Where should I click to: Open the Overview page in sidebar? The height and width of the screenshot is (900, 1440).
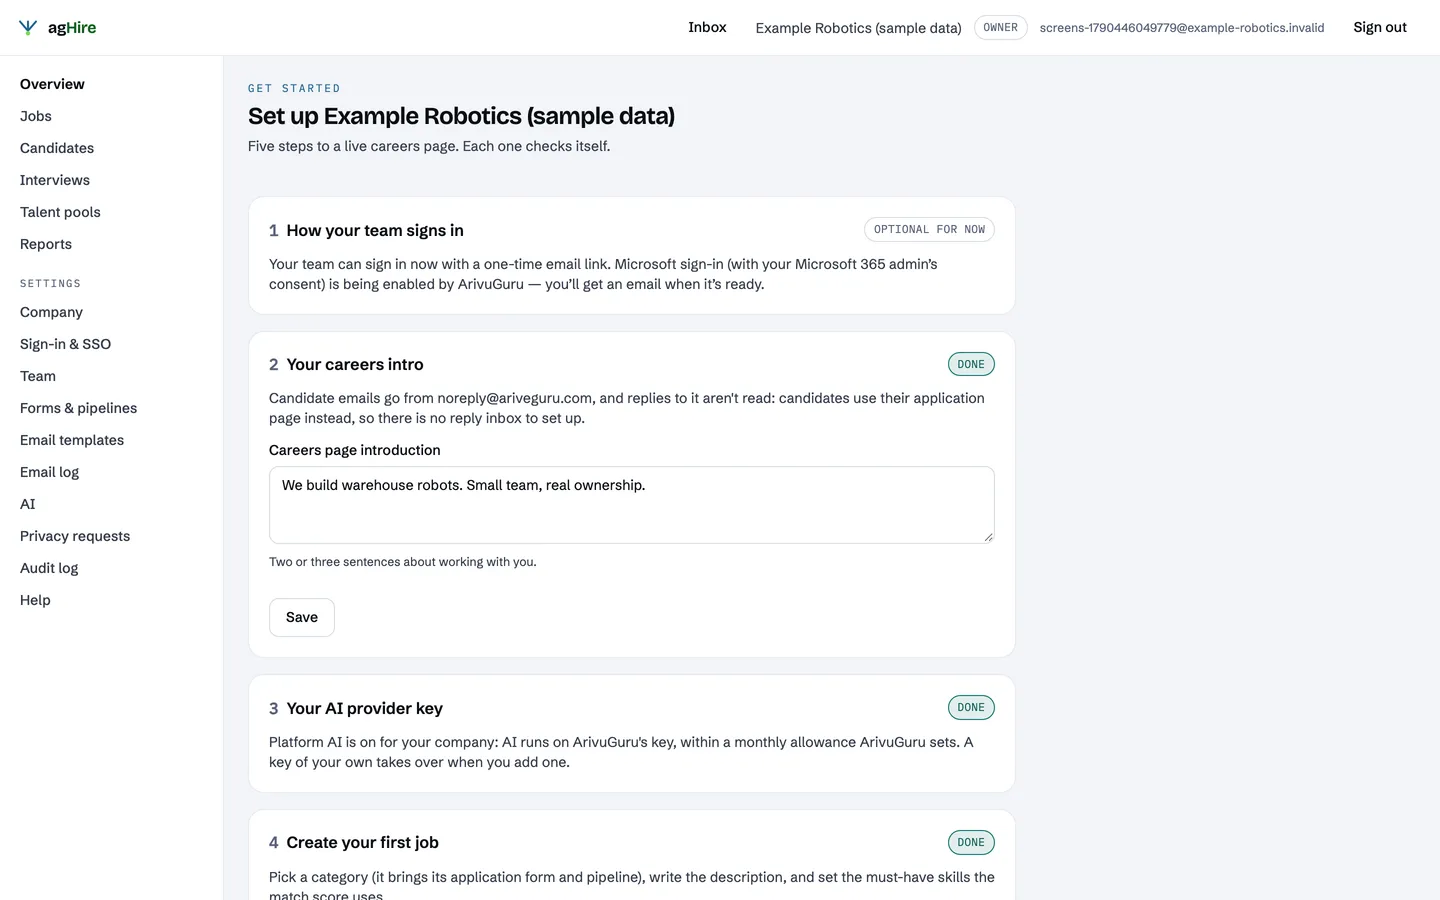click(52, 84)
